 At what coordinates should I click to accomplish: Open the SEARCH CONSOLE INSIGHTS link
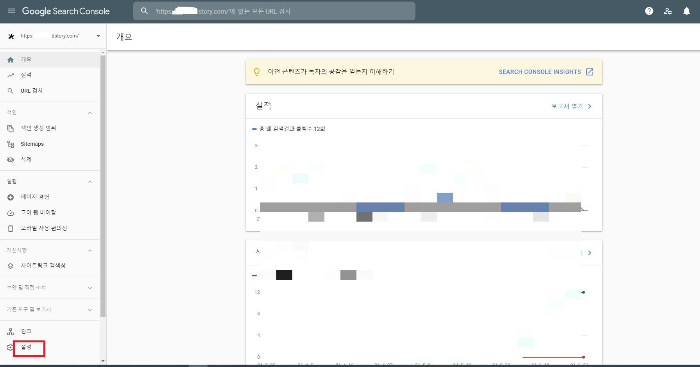pyautogui.click(x=546, y=72)
